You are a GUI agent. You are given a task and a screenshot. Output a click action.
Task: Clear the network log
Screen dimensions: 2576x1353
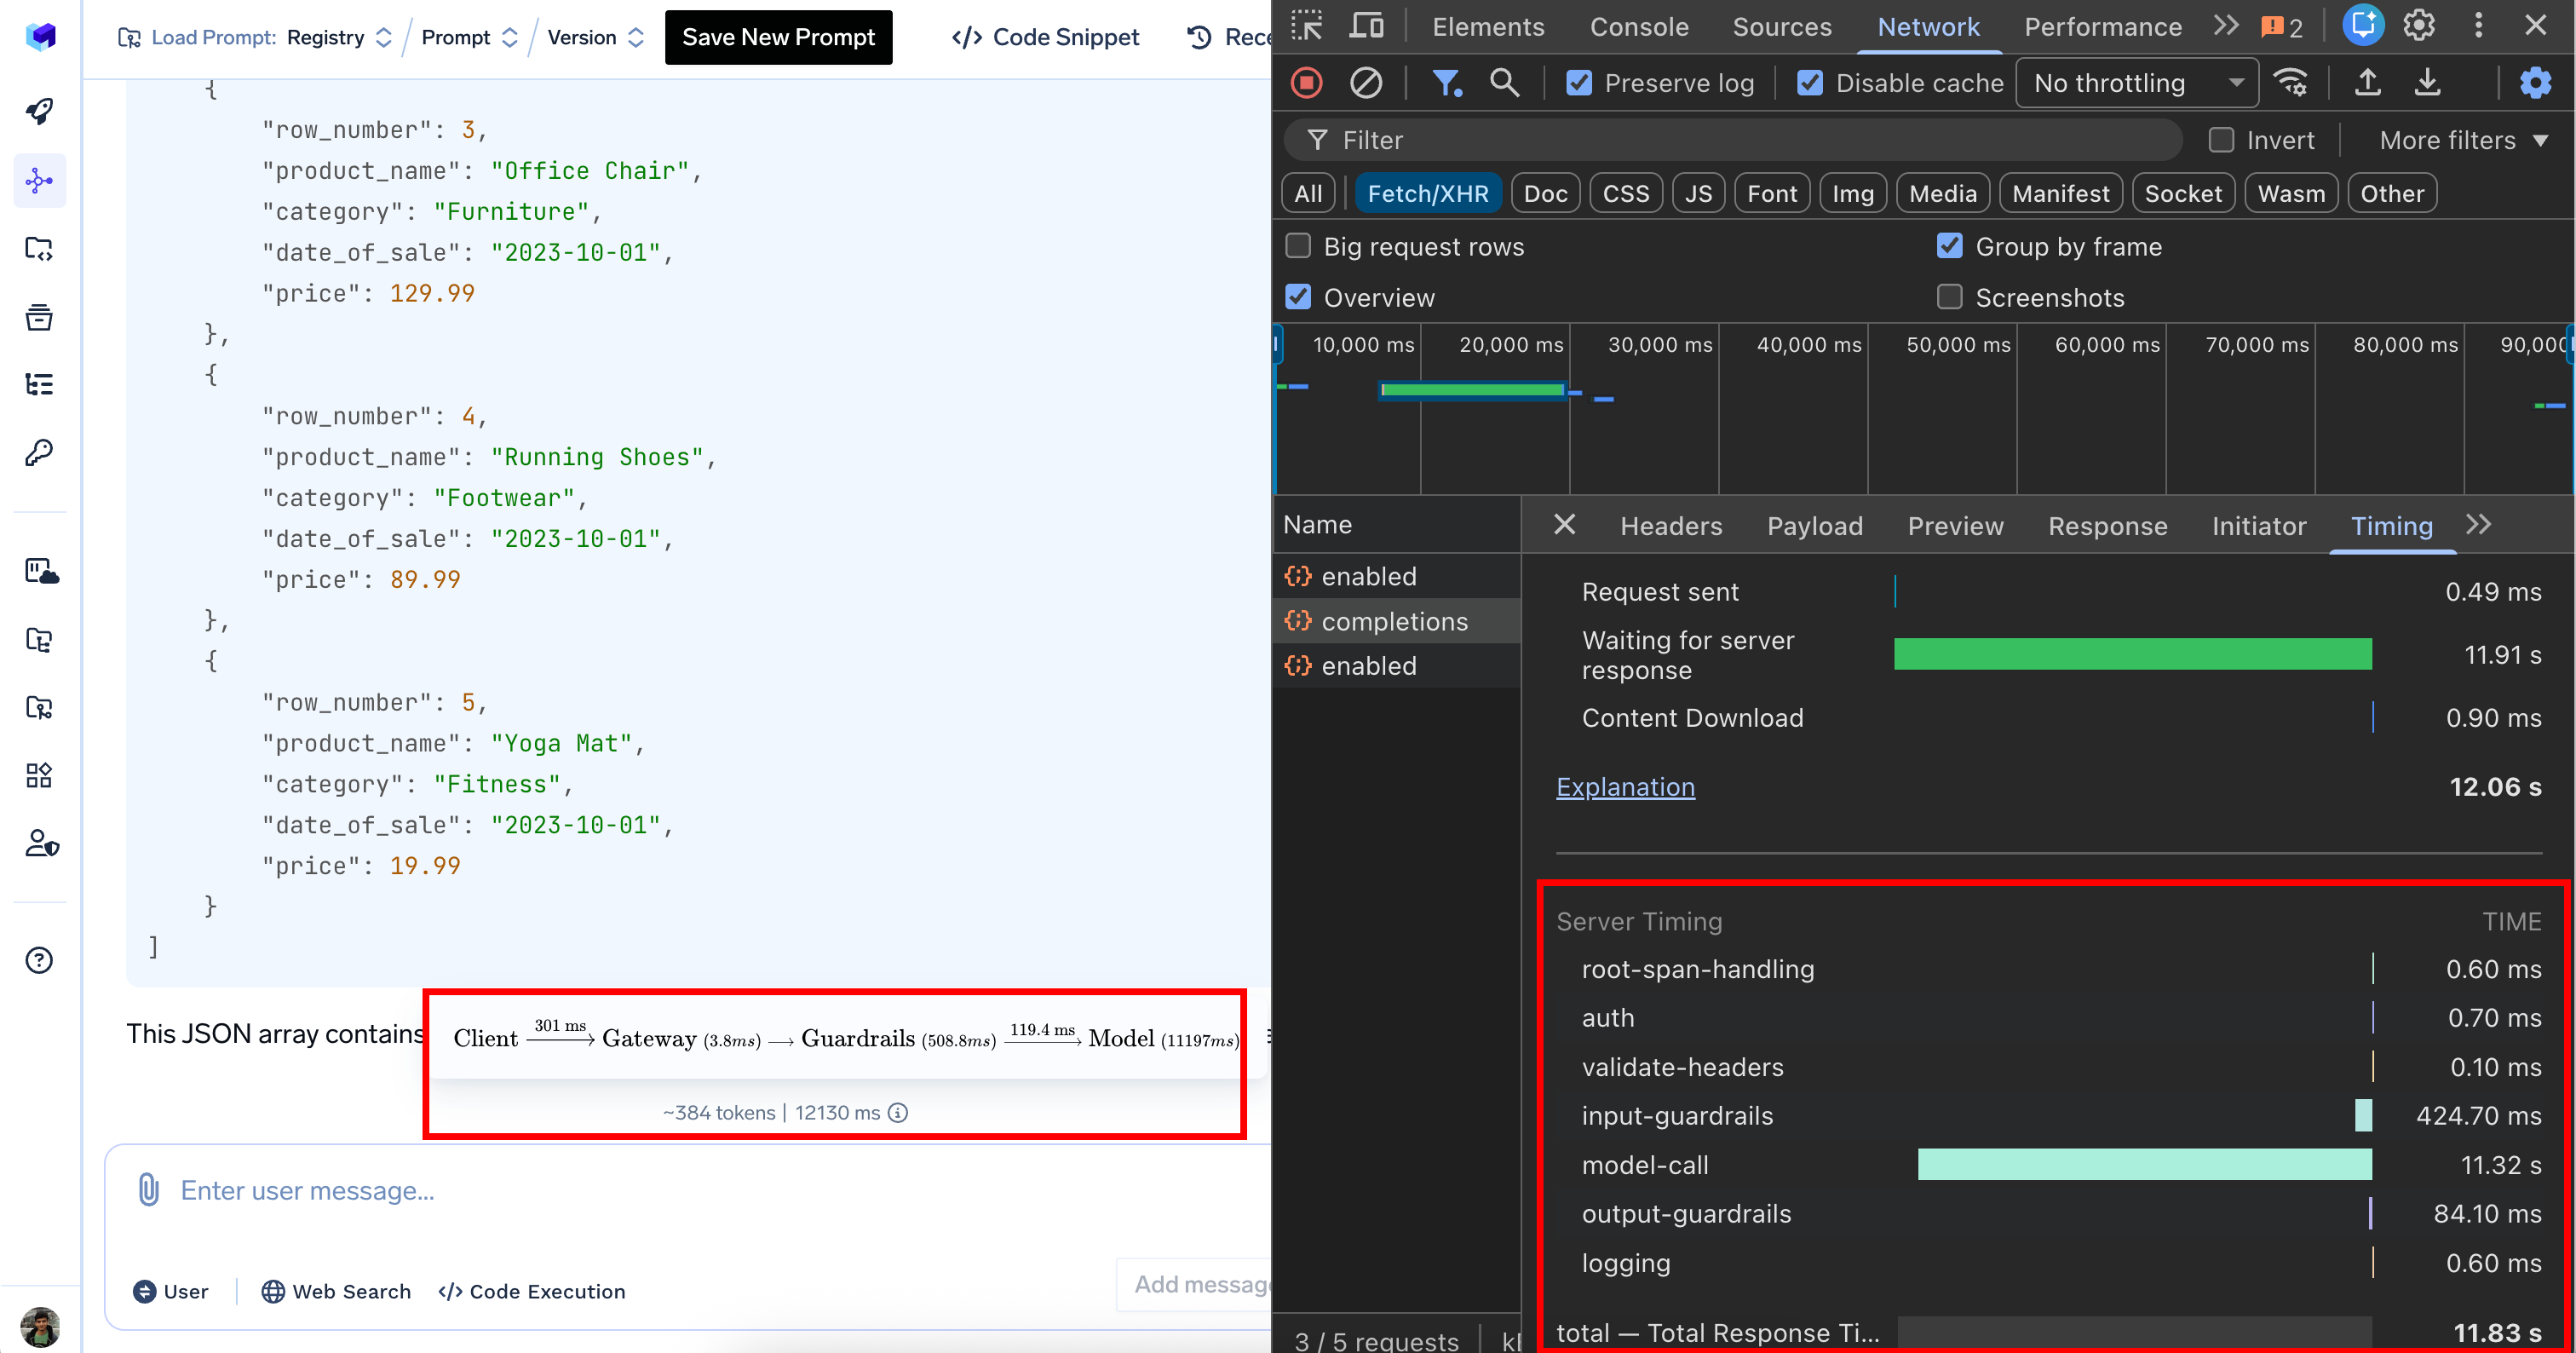pyautogui.click(x=1365, y=83)
